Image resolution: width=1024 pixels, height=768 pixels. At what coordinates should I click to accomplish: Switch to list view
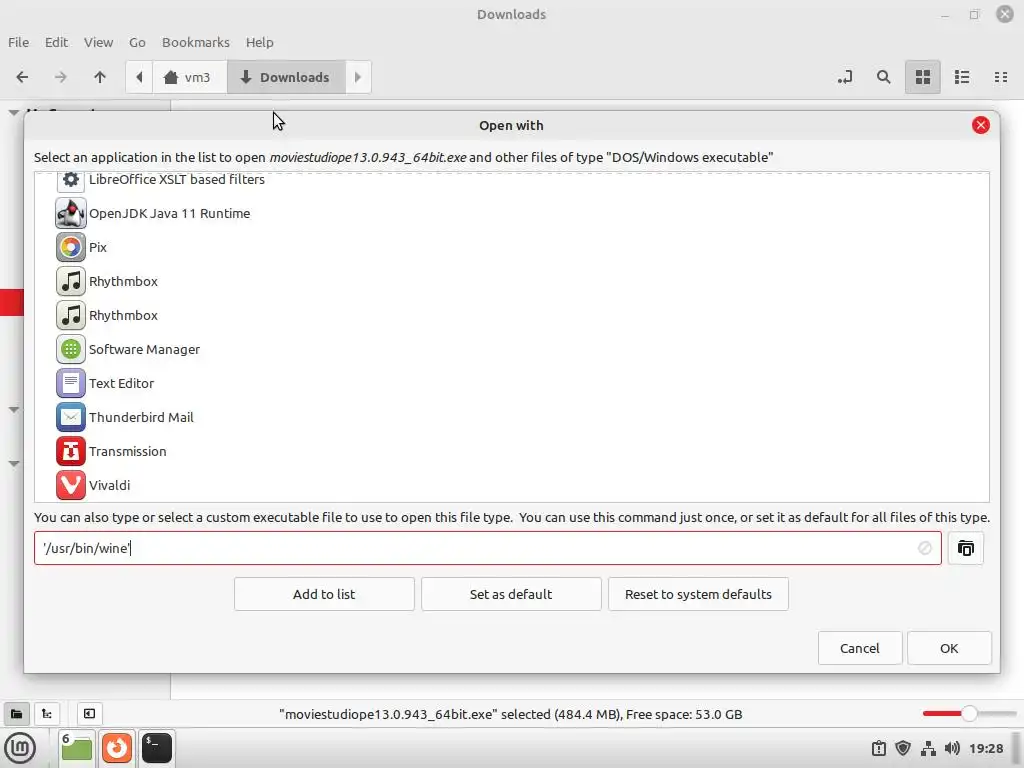point(962,77)
